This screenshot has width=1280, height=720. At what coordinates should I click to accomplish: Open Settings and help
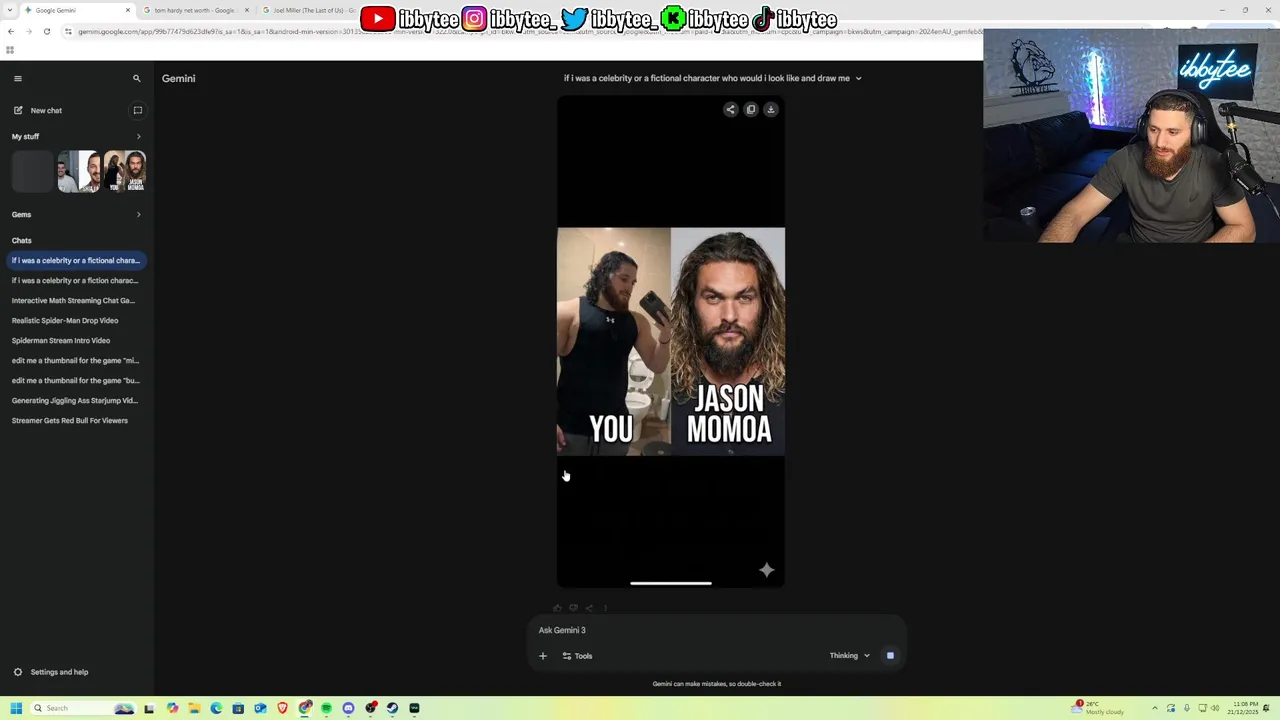[x=50, y=672]
